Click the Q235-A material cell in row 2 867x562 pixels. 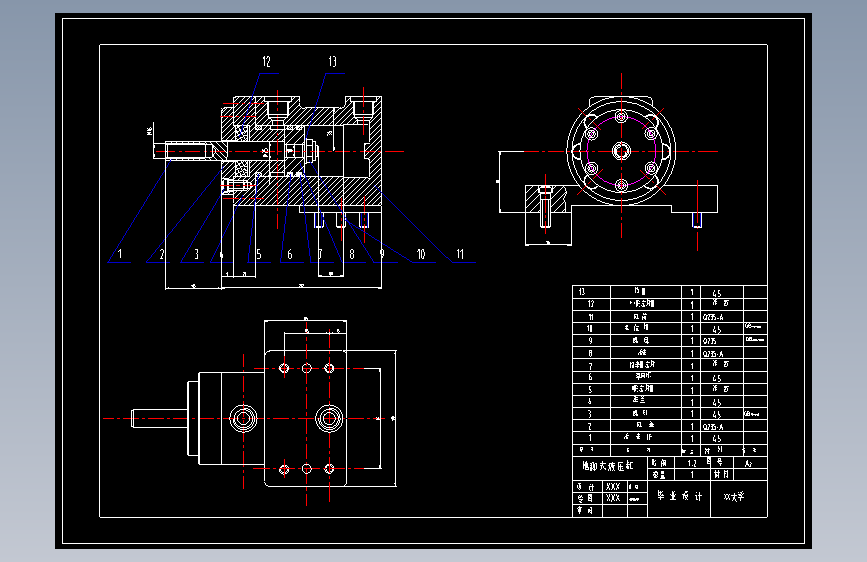722,426
